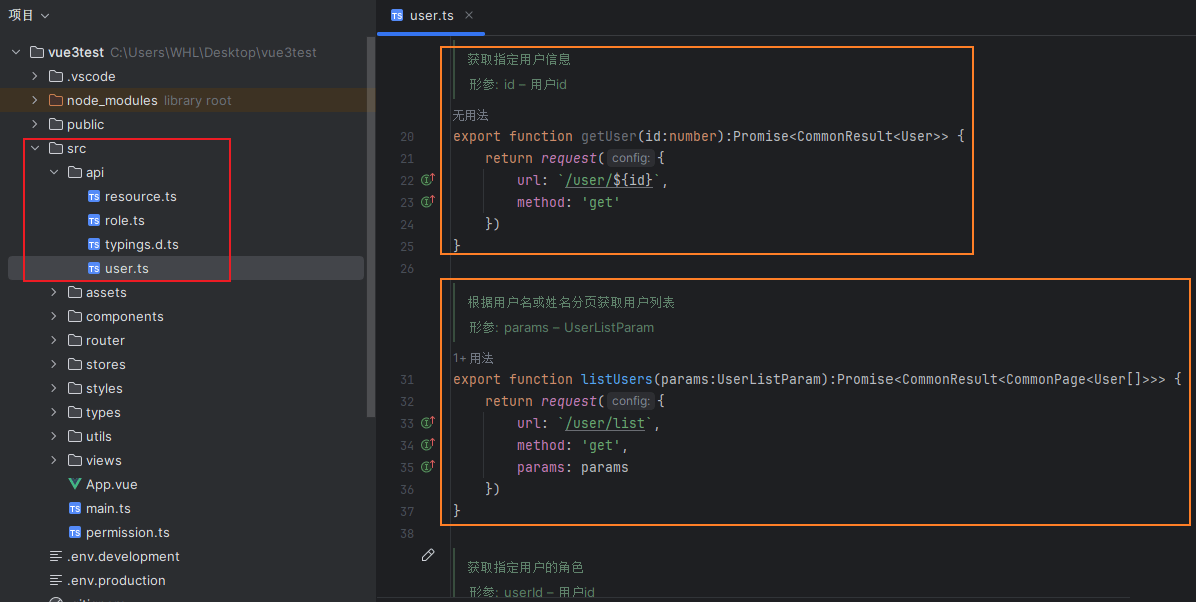Image resolution: width=1196 pixels, height=602 pixels.
Task: Click the 无用法 usages hint
Action: pos(471,115)
